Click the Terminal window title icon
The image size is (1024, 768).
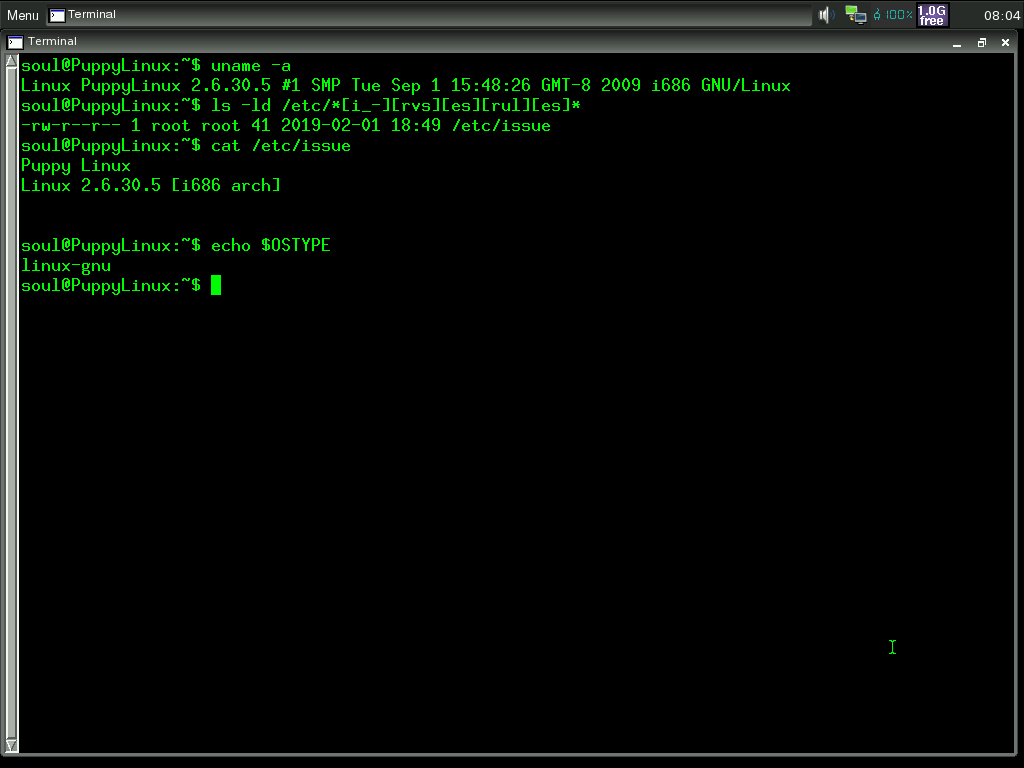point(15,42)
